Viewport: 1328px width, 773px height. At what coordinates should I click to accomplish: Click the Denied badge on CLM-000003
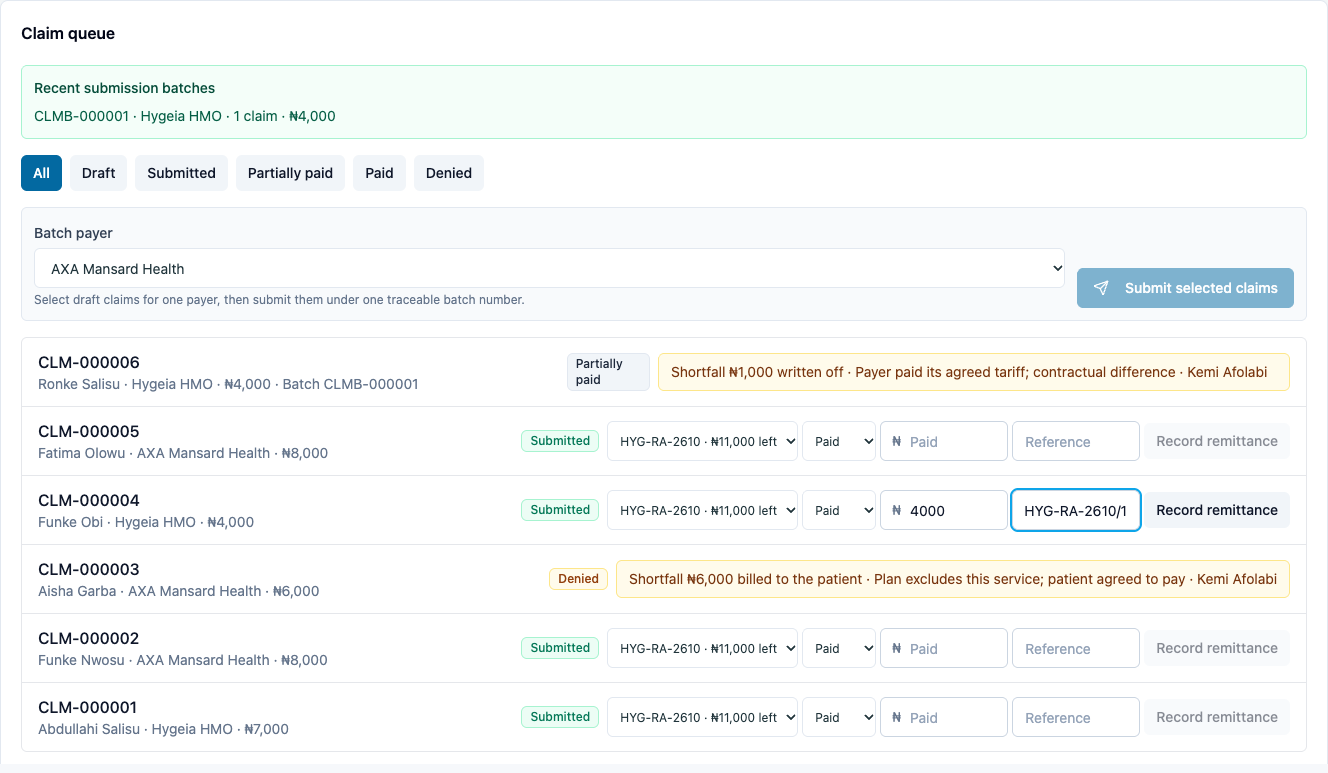coord(578,579)
